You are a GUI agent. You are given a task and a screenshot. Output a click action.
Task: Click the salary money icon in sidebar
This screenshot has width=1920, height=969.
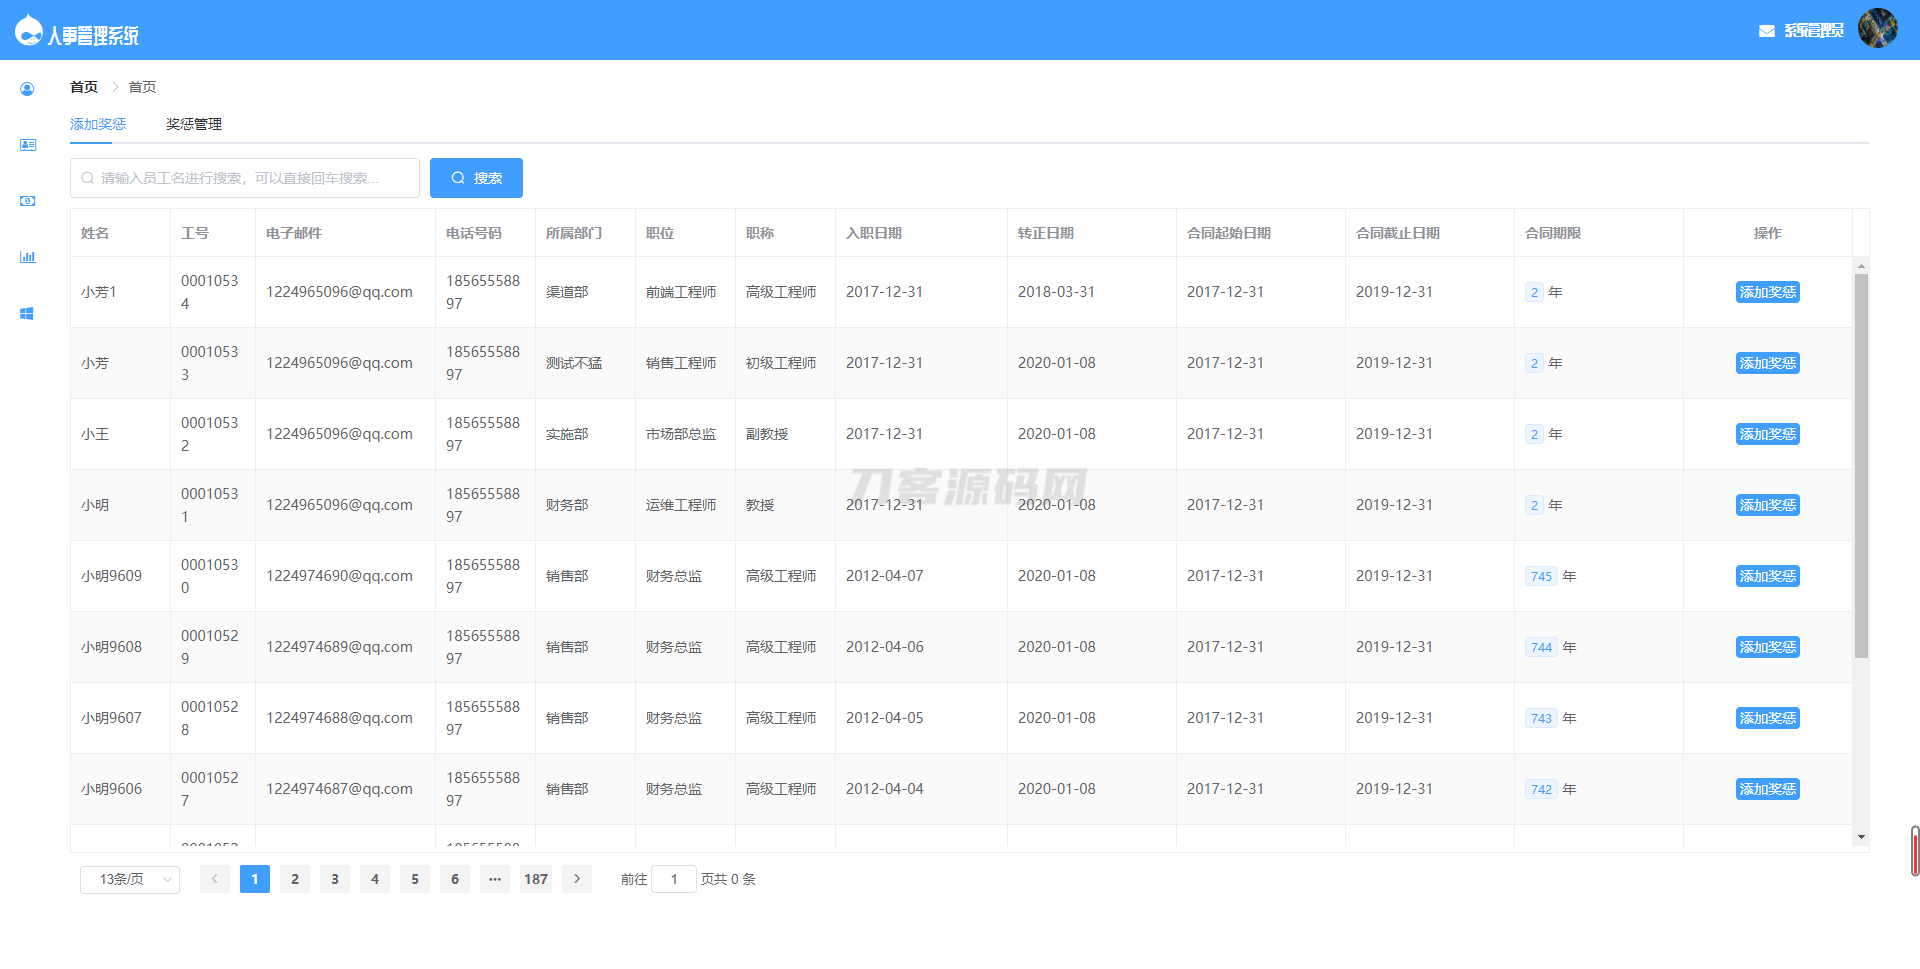pos(28,200)
